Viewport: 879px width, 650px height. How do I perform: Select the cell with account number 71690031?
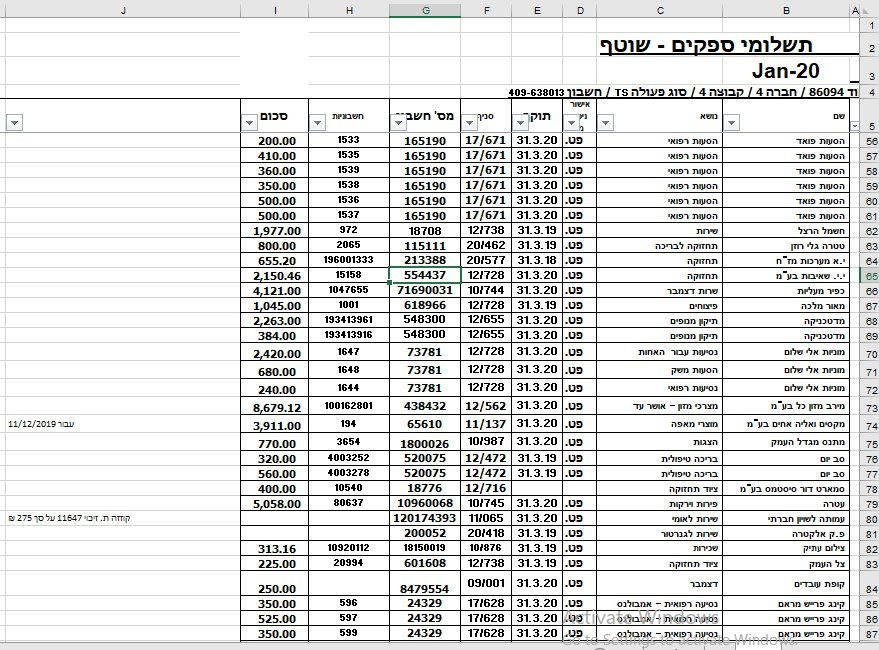(x=425, y=290)
